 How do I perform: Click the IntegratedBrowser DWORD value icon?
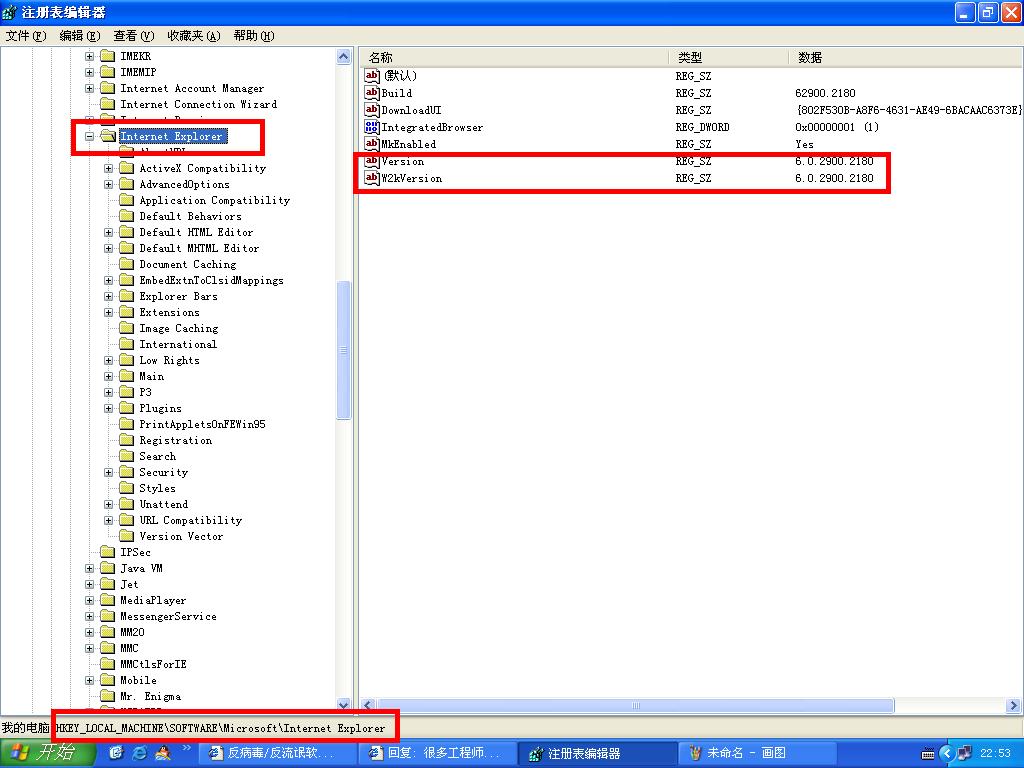372,127
